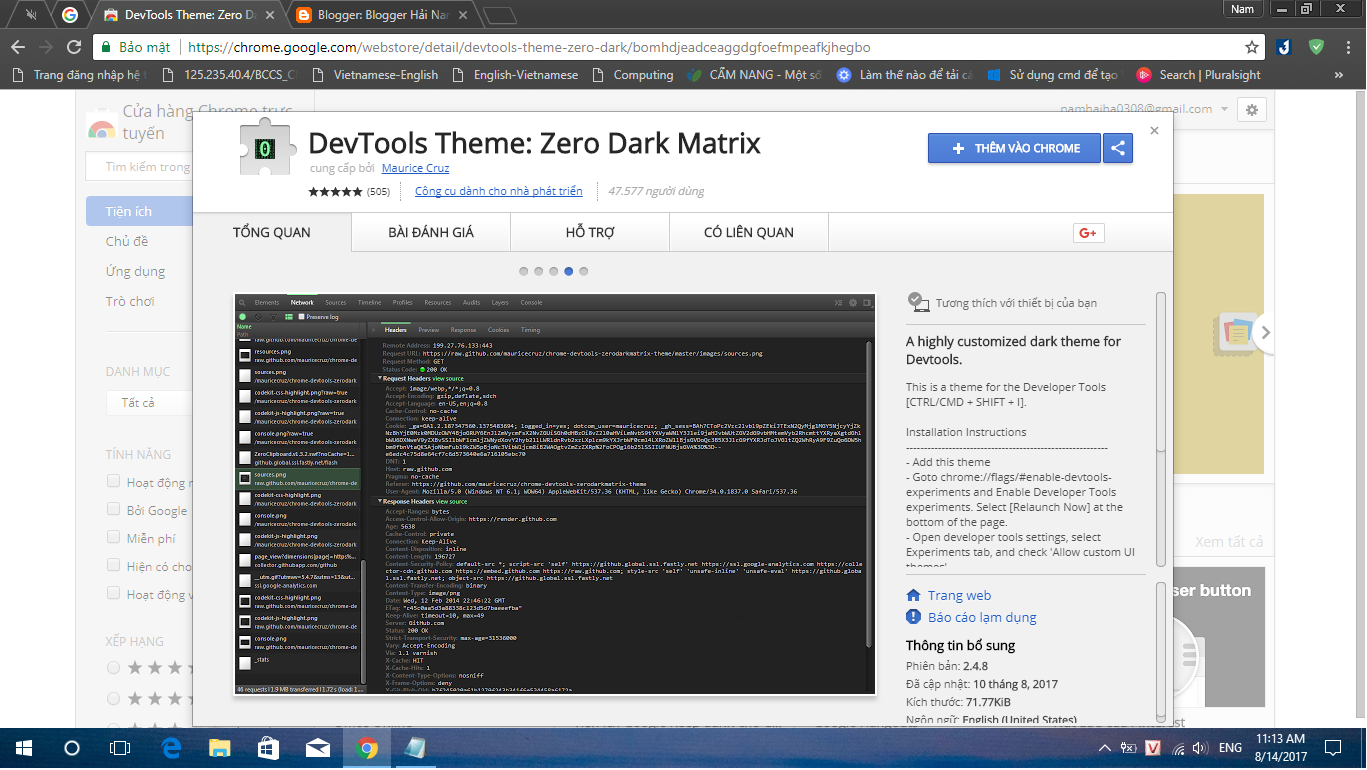The image size is (1367, 770).
Task: Open the Wi-Fi network tray icon
Action: coord(1177,748)
